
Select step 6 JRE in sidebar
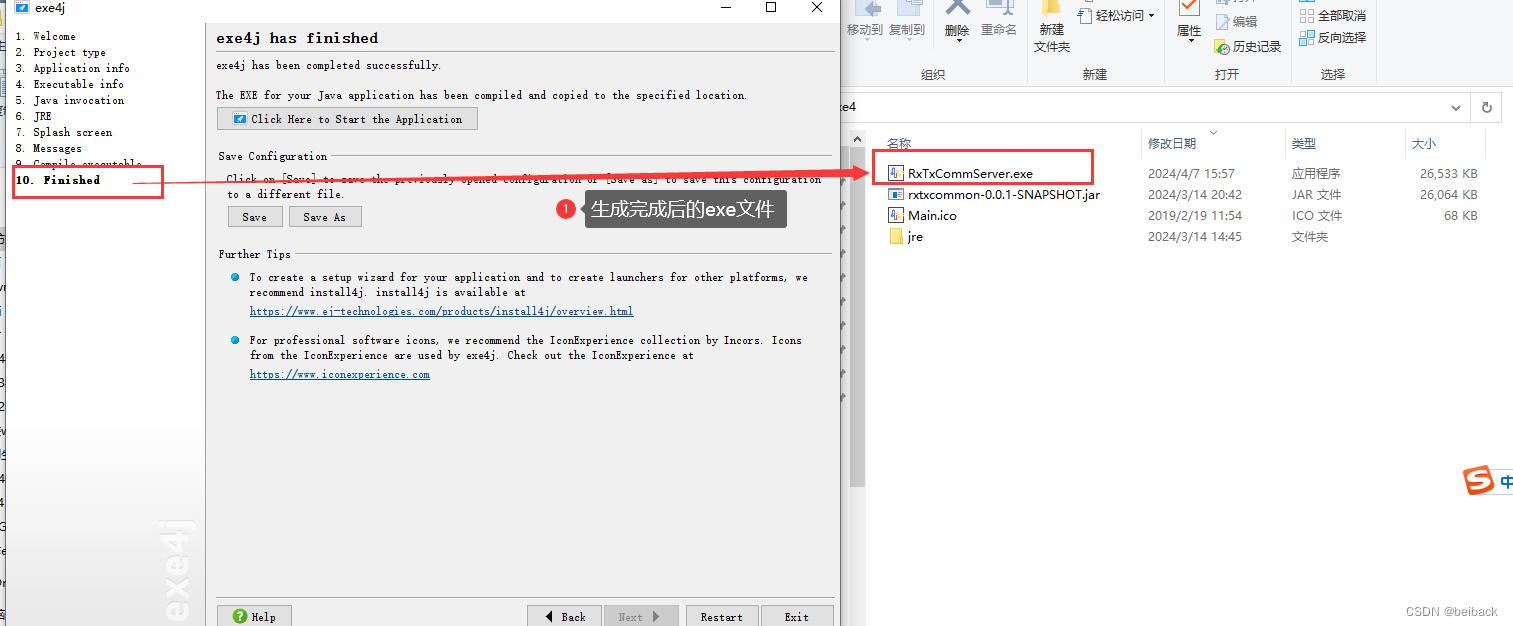(33, 116)
